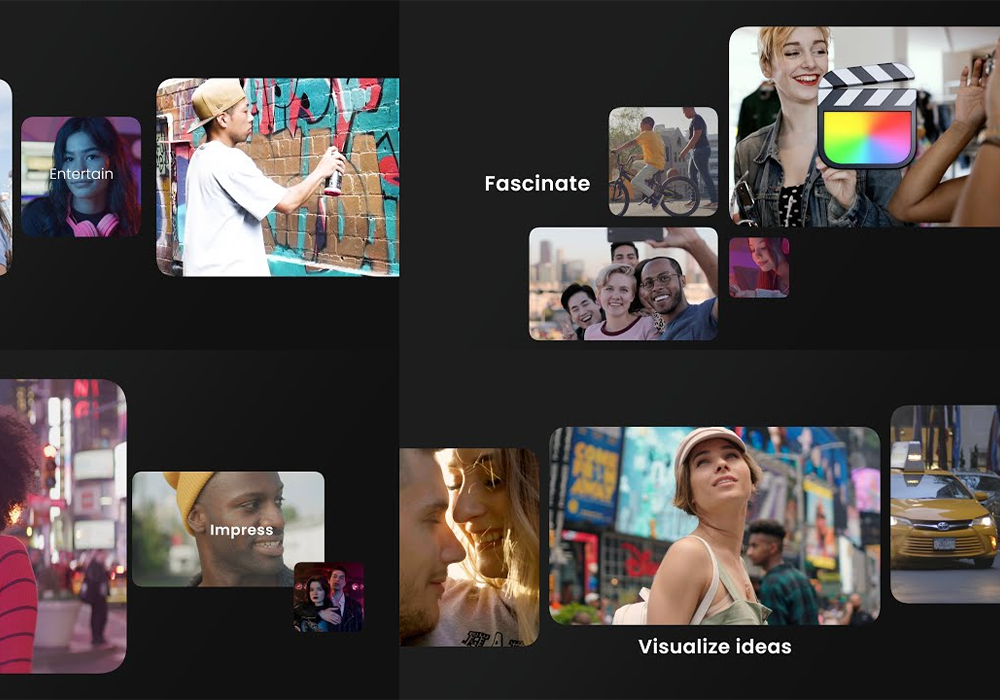The height and width of the screenshot is (700, 1000).
Task: Open the close-up kissing couple thumbnail
Action: (x=468, y=546)
